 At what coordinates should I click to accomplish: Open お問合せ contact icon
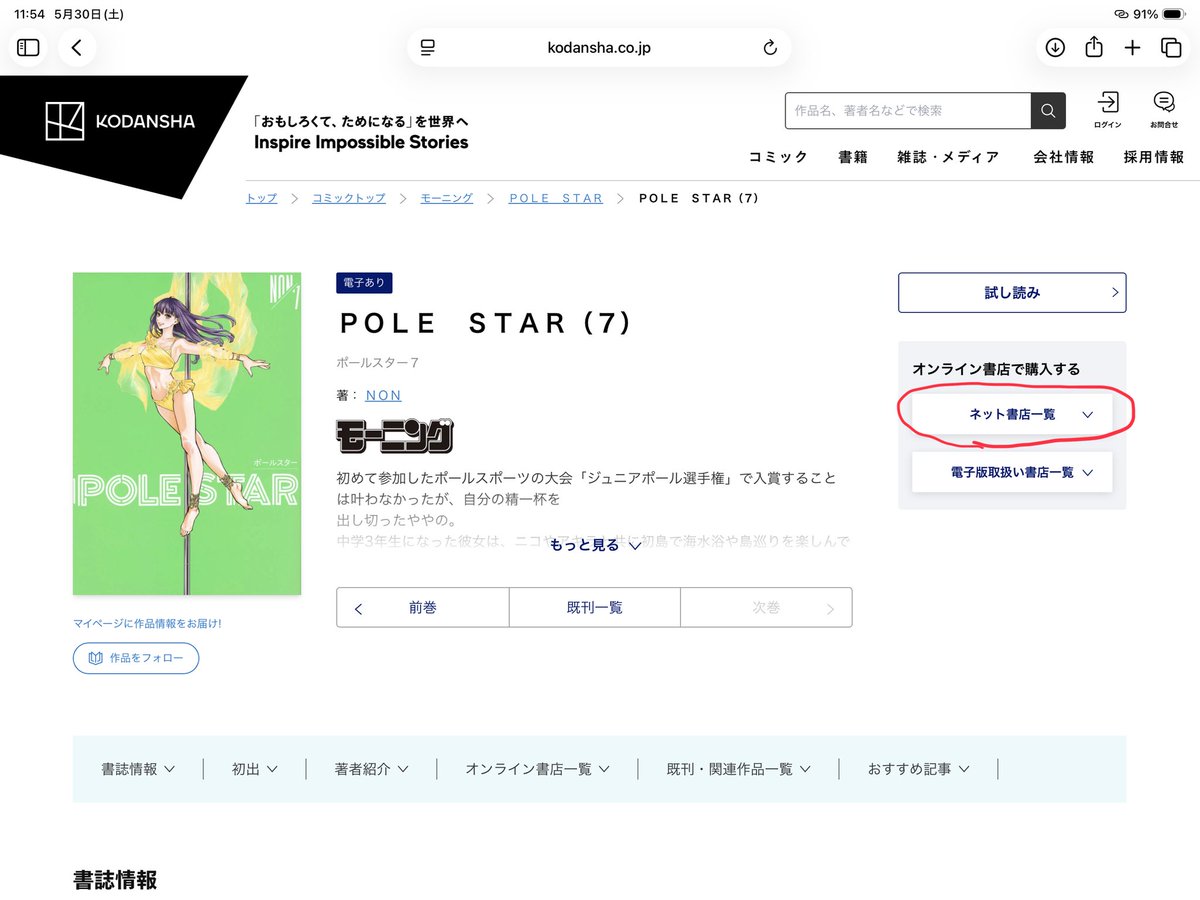click(1164, 110)
